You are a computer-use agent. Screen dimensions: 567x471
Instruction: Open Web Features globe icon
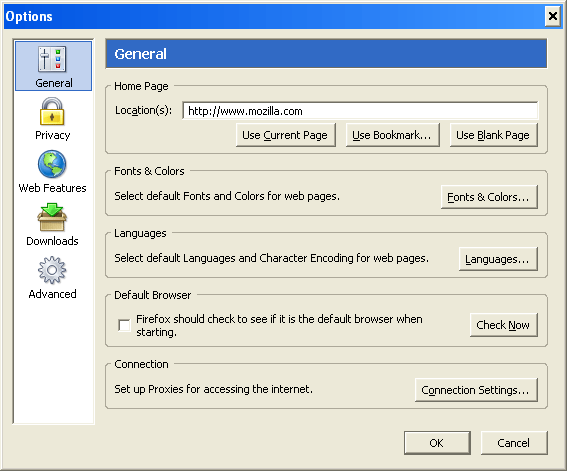point(52,164)
